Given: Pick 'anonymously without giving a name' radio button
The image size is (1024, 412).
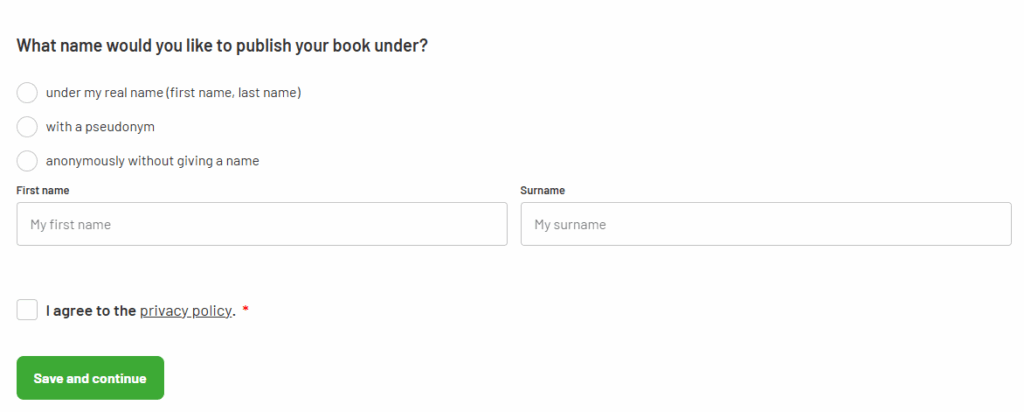Looking at the screenshot, I should pos(27,161).
